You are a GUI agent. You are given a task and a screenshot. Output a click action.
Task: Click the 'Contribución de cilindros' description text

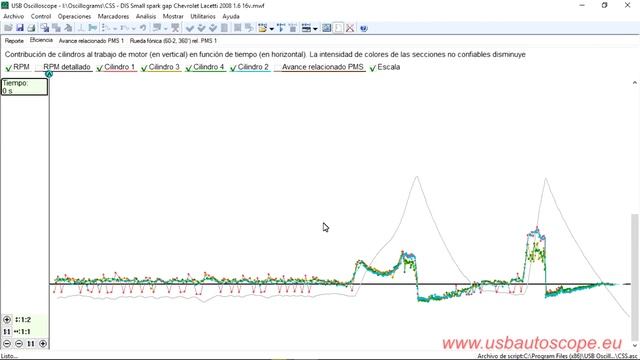(x=265, y=55)
